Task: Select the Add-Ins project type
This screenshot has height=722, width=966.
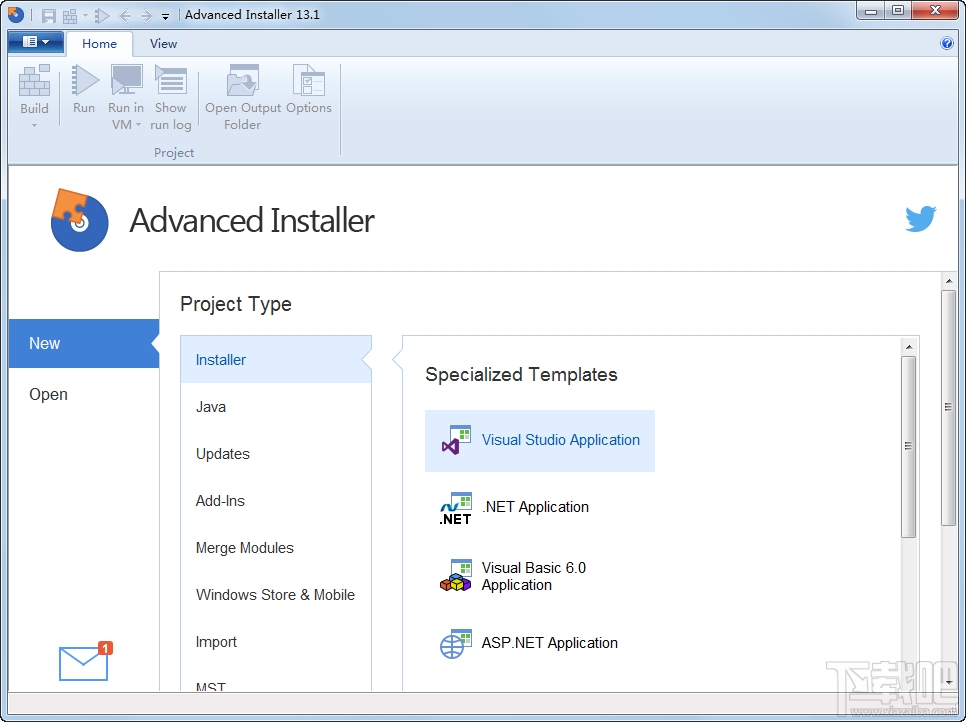Action: tap(275, 501)
